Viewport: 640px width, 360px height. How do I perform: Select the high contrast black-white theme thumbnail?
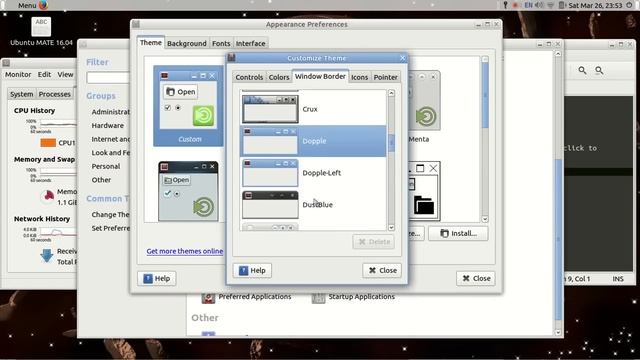(424, 191)
